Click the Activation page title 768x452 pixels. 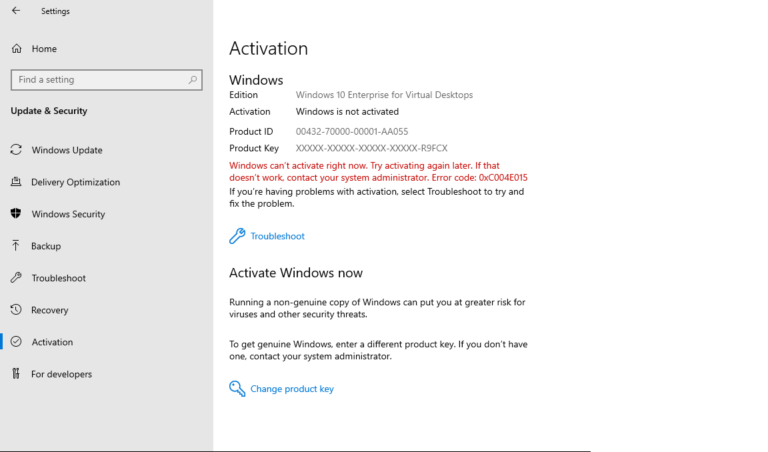point(268,48)
